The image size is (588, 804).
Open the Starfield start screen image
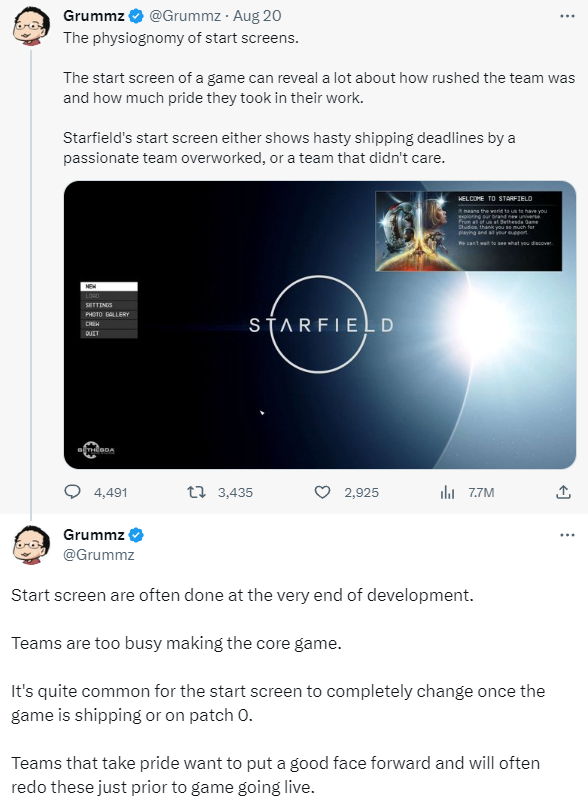(x=319, y=325)
